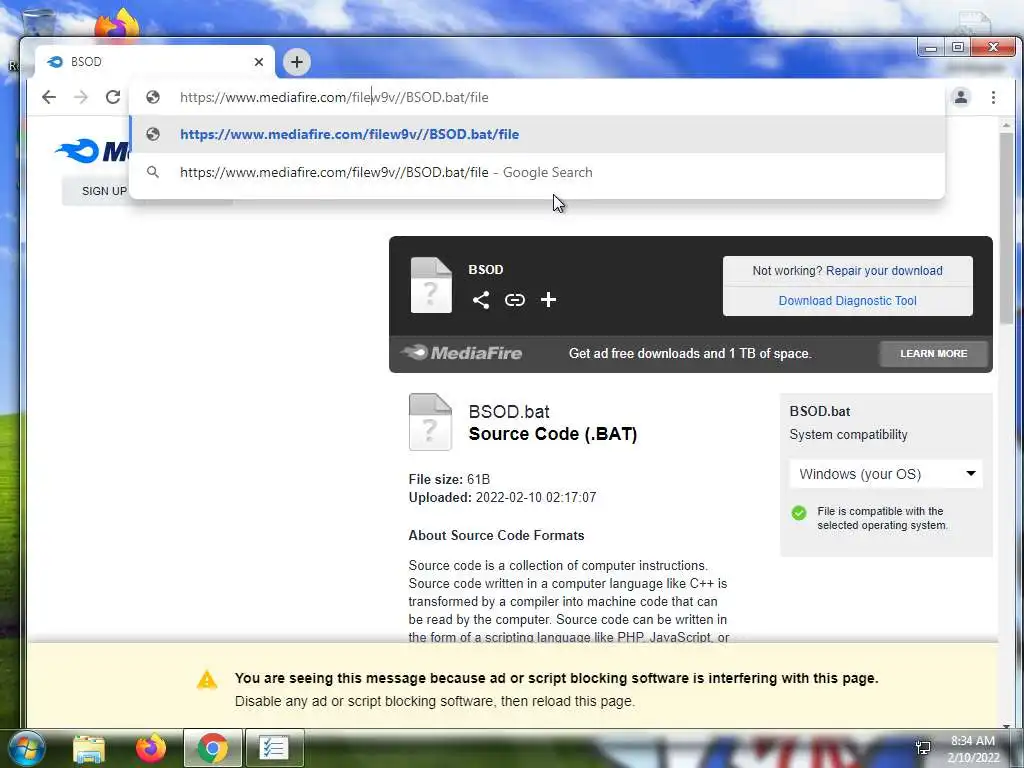The image size is (1024, 768).
Task: Open the Chrome three-dot menu
Action: pyautogui.click(x=993, y=97)
